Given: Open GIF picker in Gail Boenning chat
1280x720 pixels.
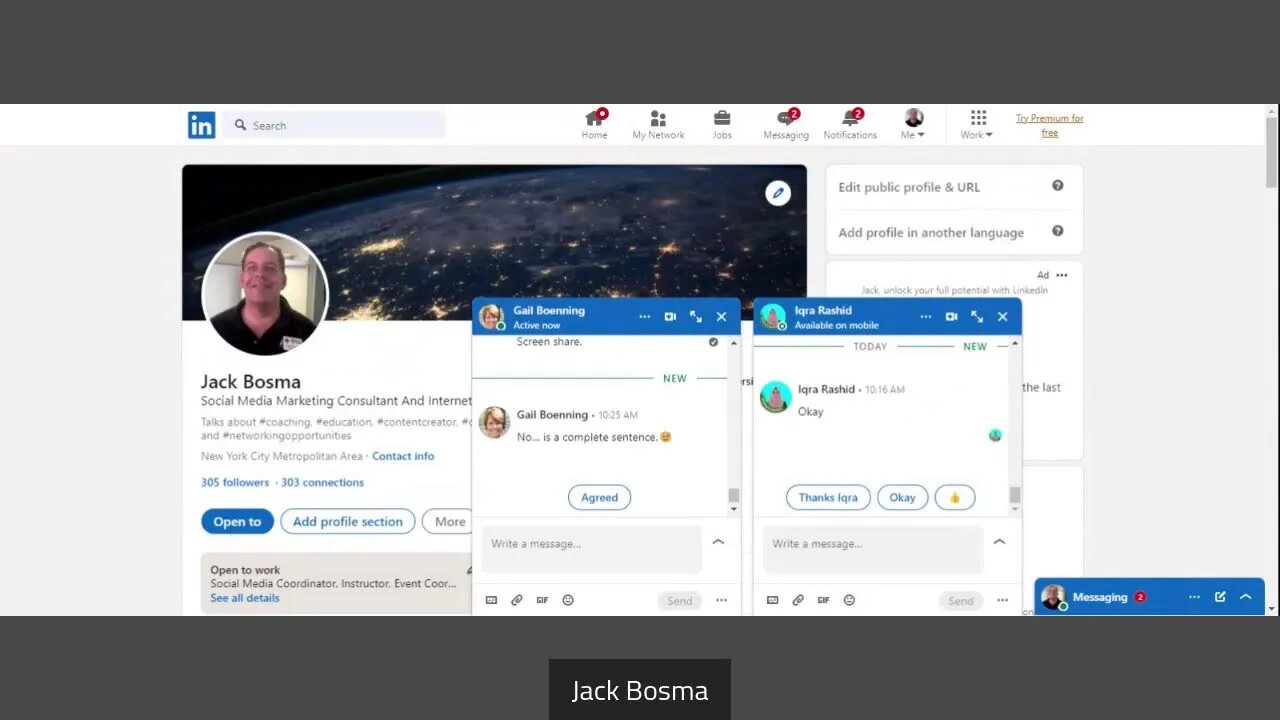Looking at the screenshot, I should [542, 600].
